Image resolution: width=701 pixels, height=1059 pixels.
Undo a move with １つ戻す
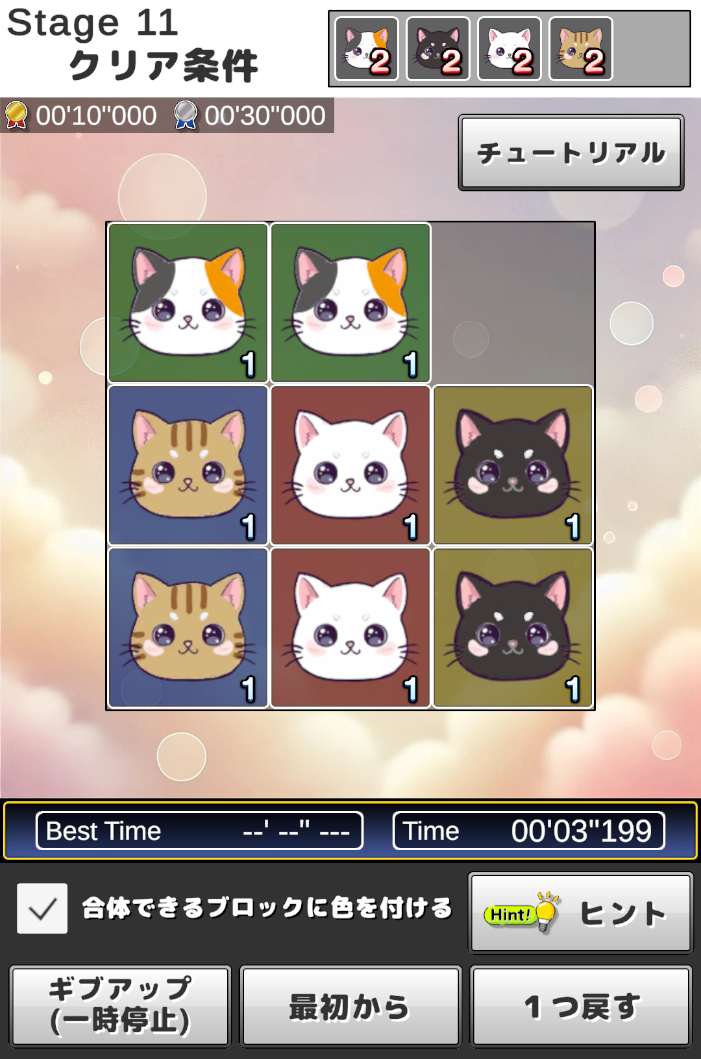(x=581, y=1006)
